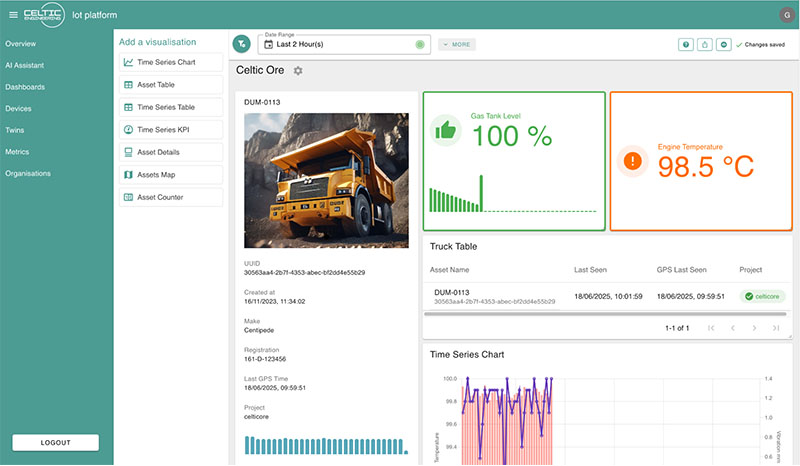Click the Time Series KPI clock icon

(128, 130)
